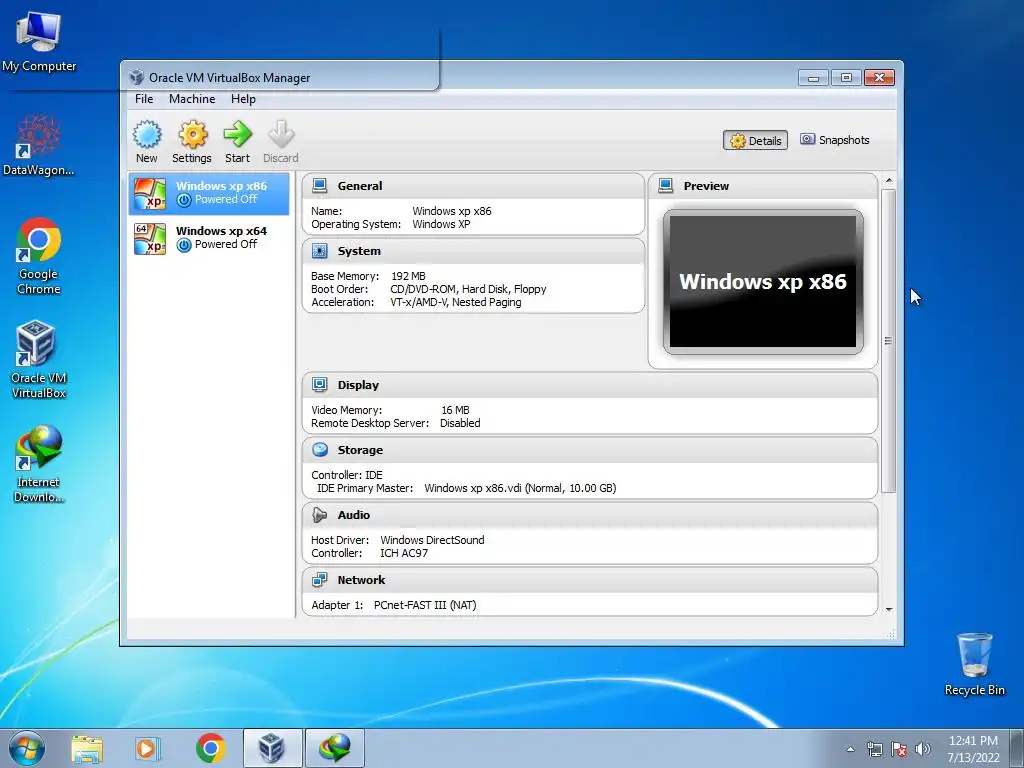Click the VirtualBox title bar cube icon
The width and height of the screenshot is (1024, 768).
pos(136,77)
